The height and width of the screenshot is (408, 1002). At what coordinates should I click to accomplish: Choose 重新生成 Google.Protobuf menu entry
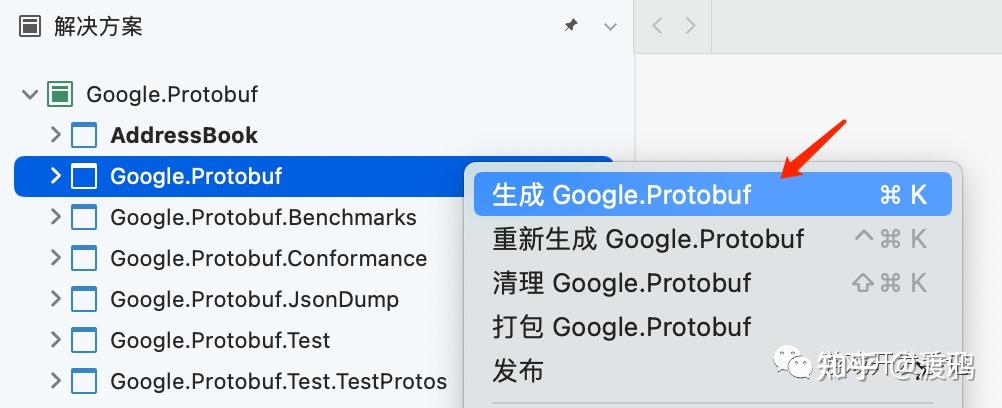click(648, 239)
